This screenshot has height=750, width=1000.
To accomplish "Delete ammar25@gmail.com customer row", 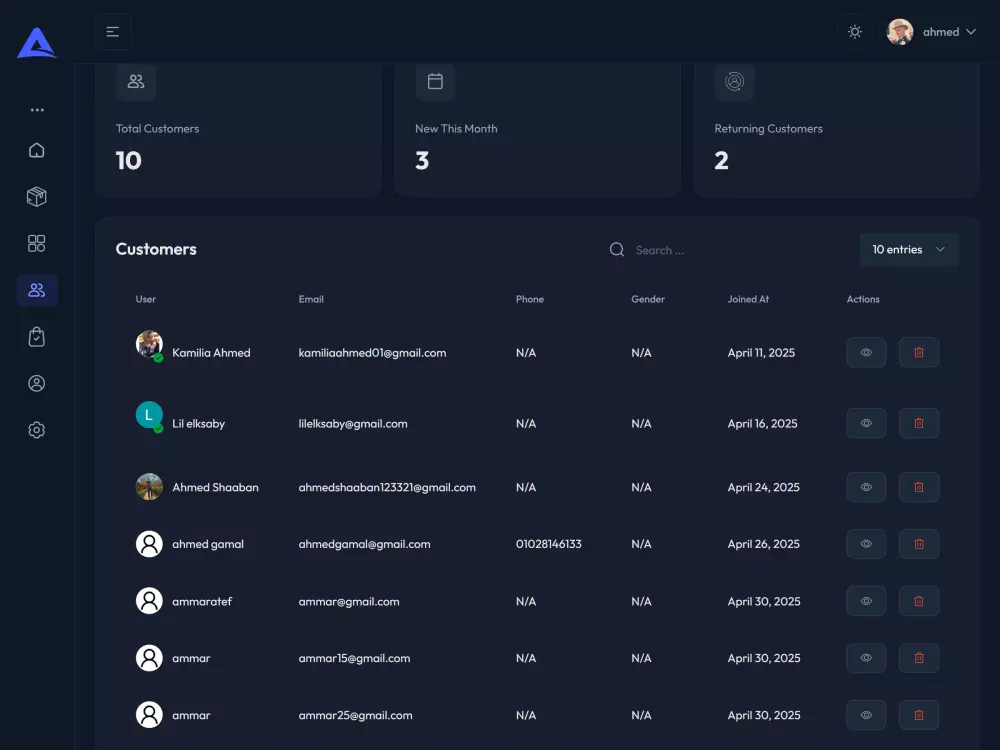I will (x=919, y=715).
